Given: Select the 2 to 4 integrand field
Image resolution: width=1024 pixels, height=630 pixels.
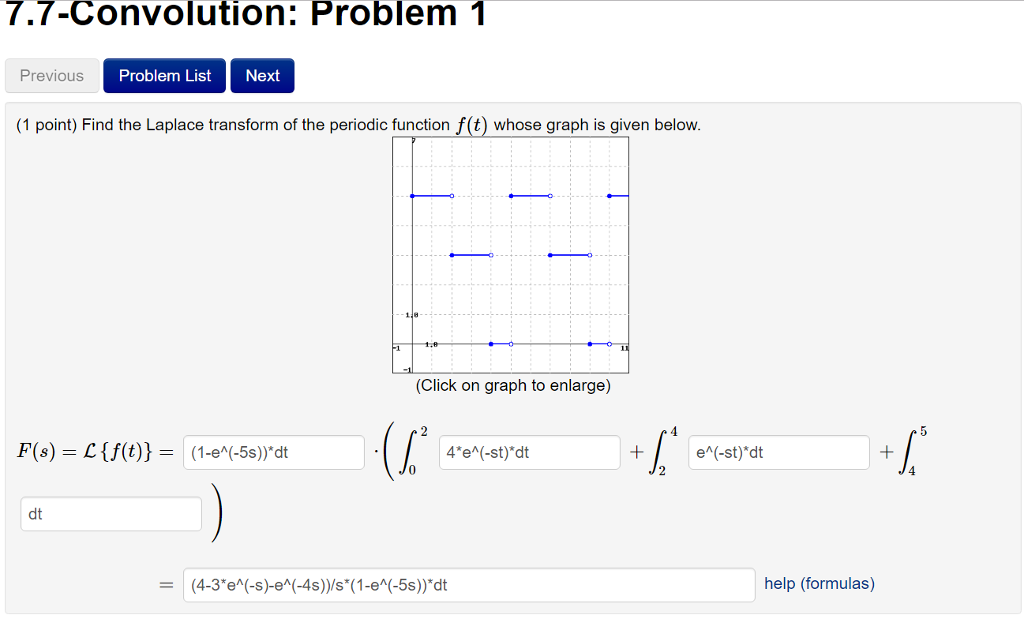Looking at the screenshot, I should pos(778,452).
